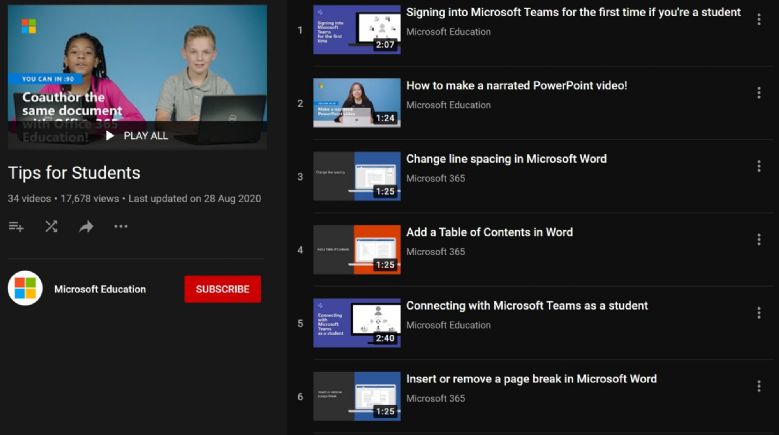The height and width of the screenshot is (435, 779).
Task: Click the 2:07 duration badge
Action: (x=386, y=45)
